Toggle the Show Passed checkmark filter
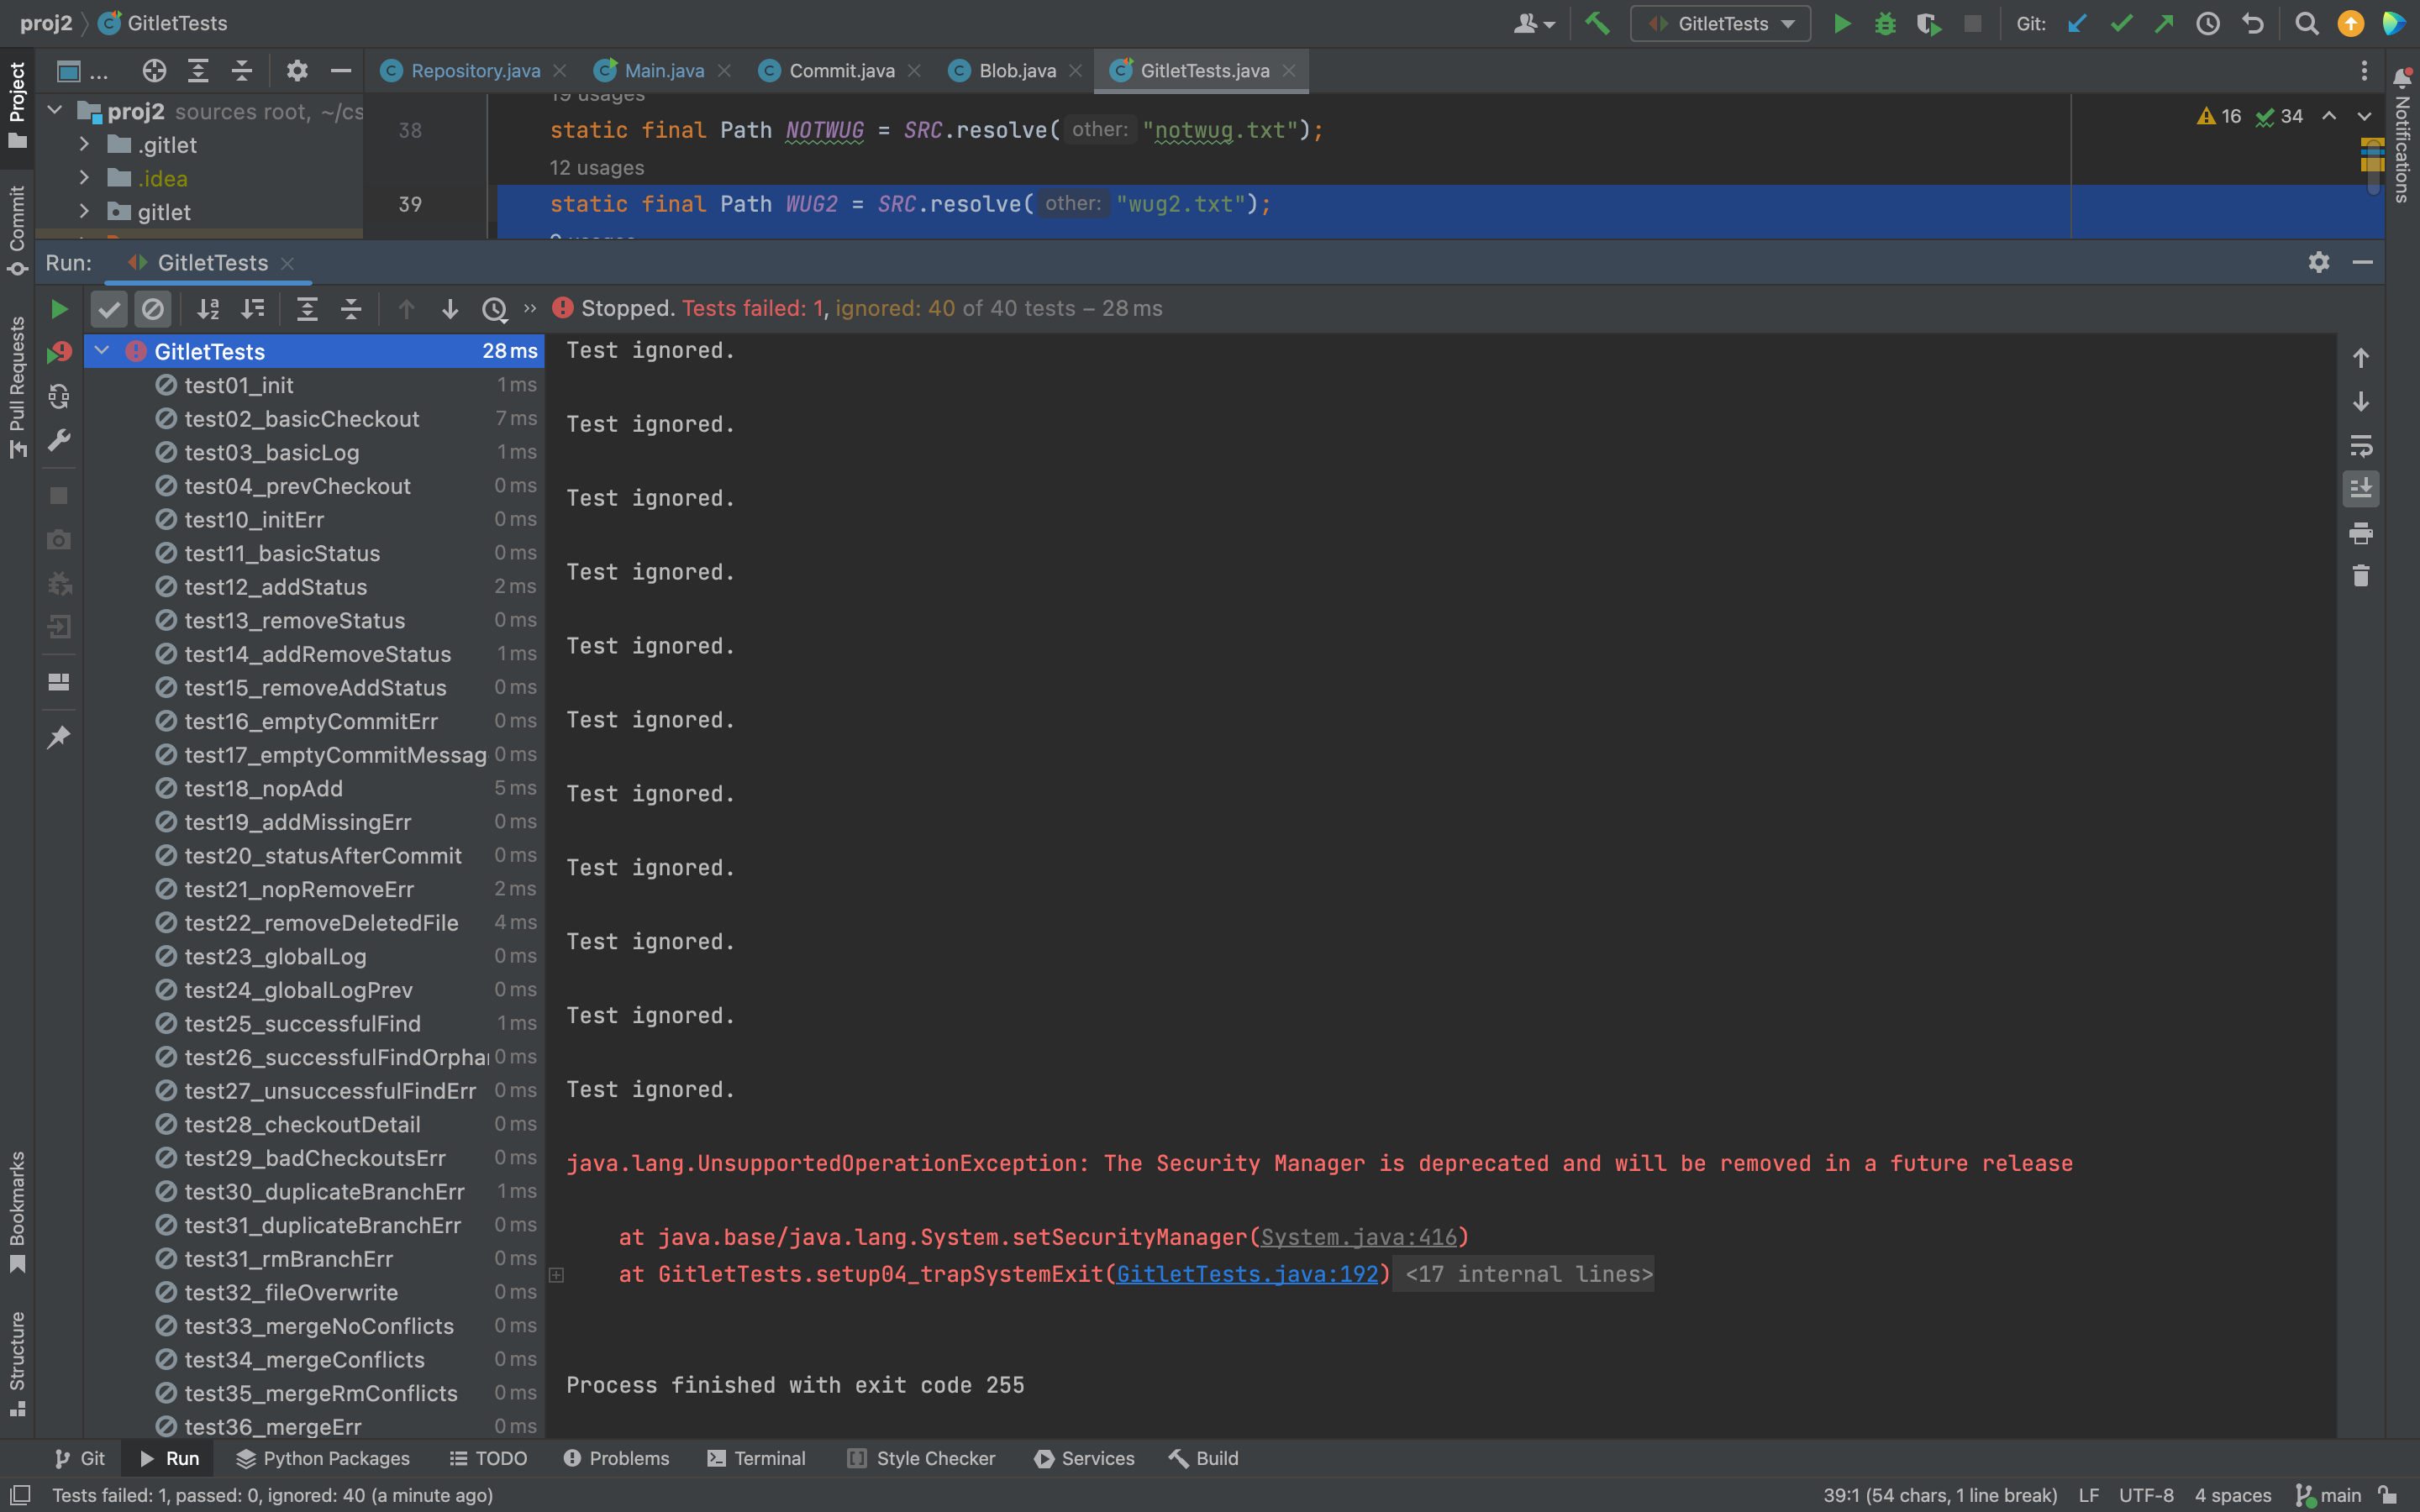This screenshot has width=2420, height=1512. [109, 309]
